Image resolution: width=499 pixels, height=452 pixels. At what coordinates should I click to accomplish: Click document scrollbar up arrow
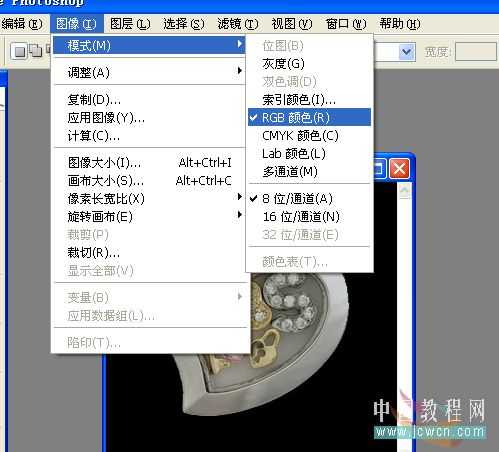404,191
